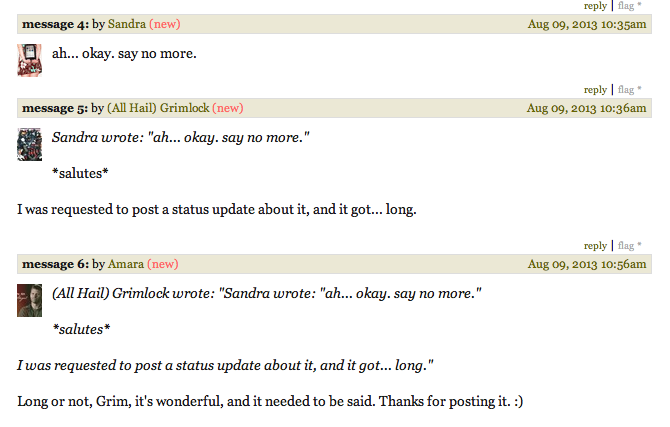
Task: Select the "message 4:" header label
Action: point(55,24)
